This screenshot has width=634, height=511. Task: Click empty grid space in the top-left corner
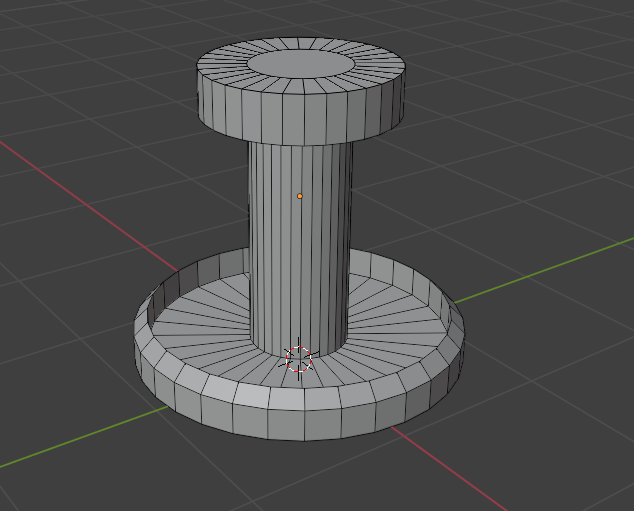pos(60,50)
